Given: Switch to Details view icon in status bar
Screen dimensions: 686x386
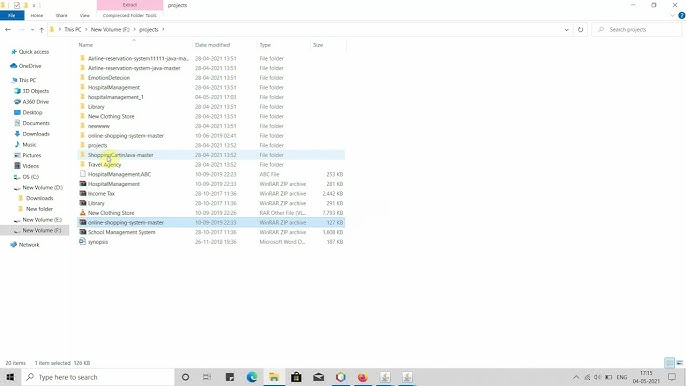Looking at the screenshot, I should (669, 363).
